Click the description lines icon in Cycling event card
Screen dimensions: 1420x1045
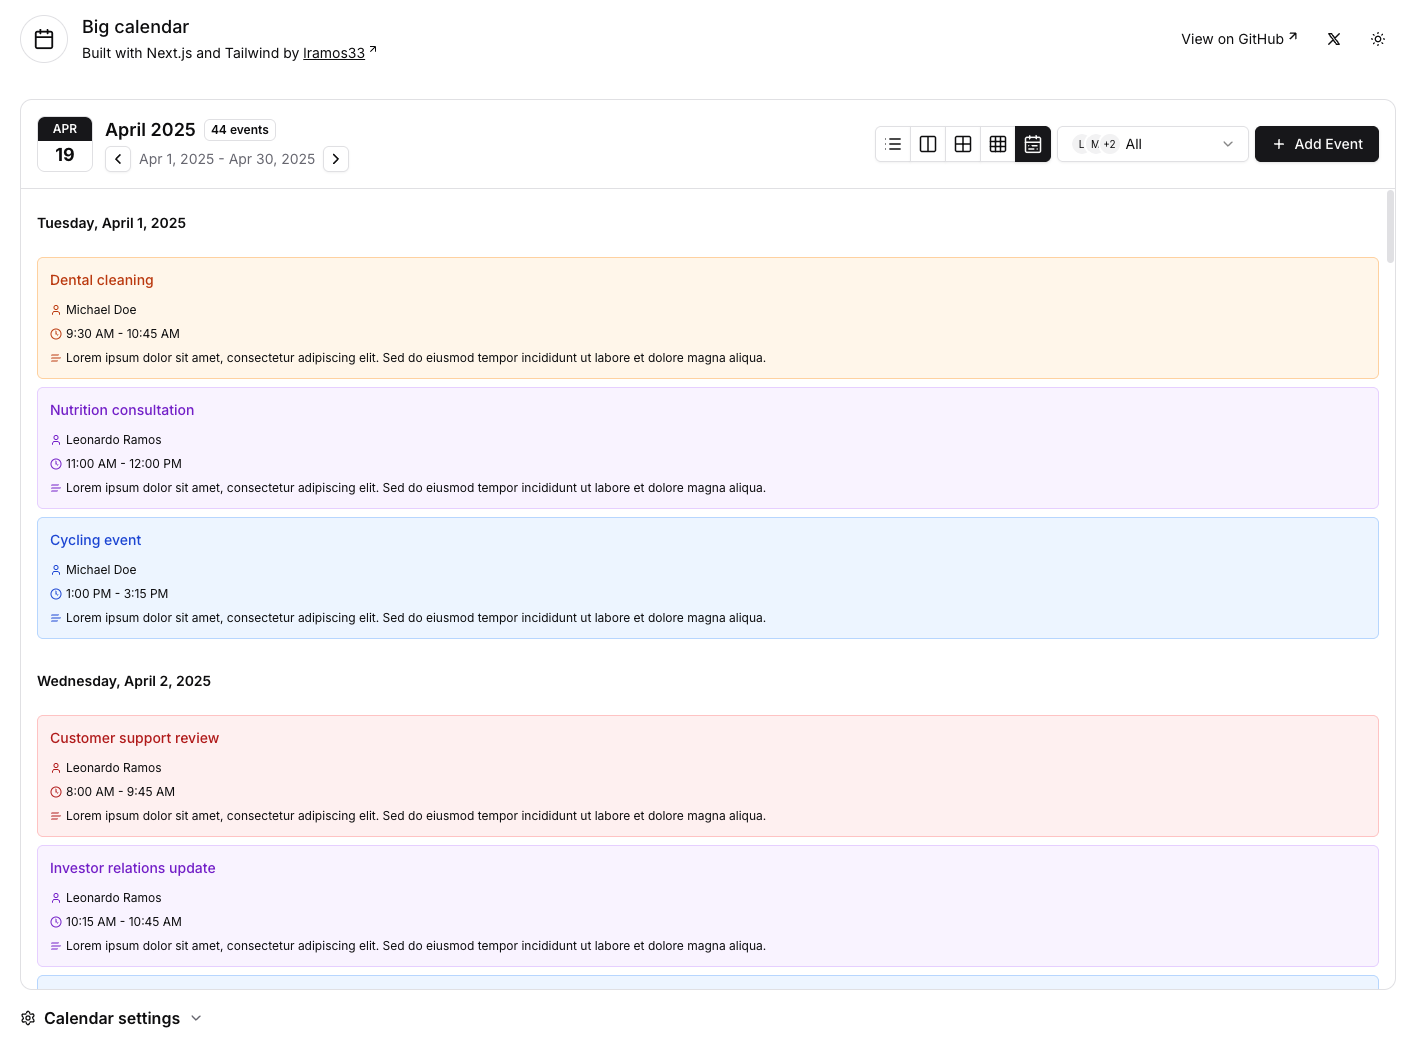(56, 618)
